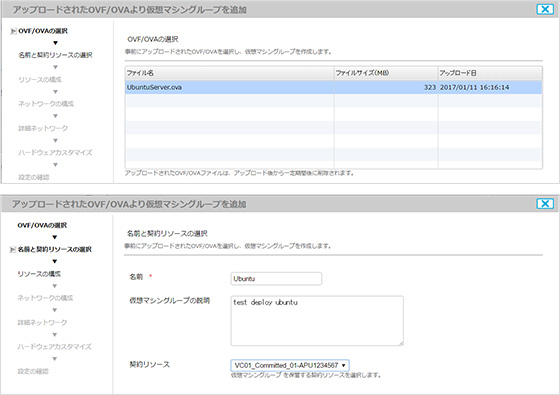Select the UbuntuServer.ova file row

pyautogui.click(x=334, y=87)
